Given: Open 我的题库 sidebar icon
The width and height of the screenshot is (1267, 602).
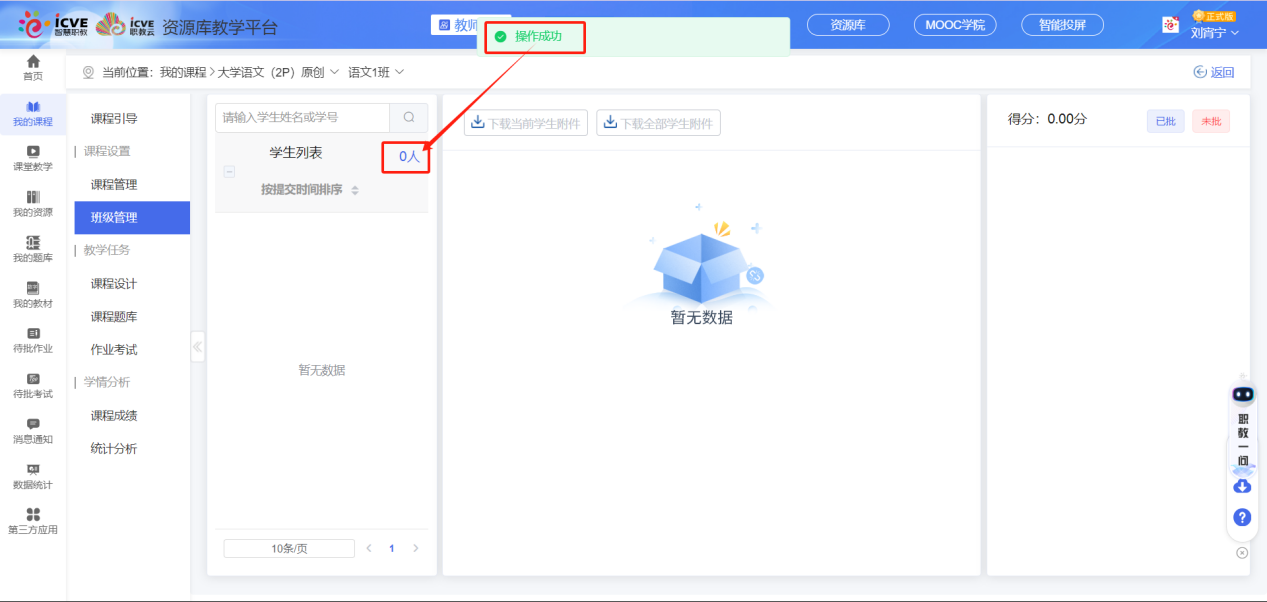Looking at the screenshot, I should tap(33, 248).
